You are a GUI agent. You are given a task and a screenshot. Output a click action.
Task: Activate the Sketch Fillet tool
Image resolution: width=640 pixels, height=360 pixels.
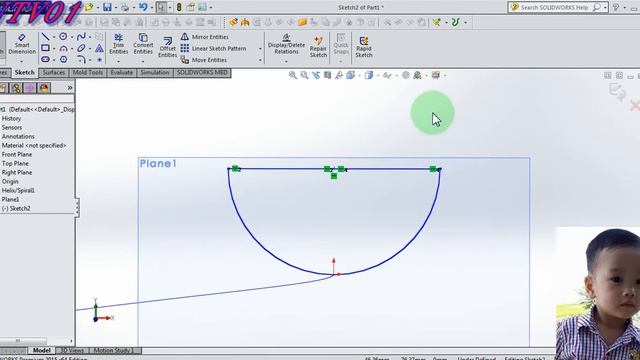click(81, 60)
